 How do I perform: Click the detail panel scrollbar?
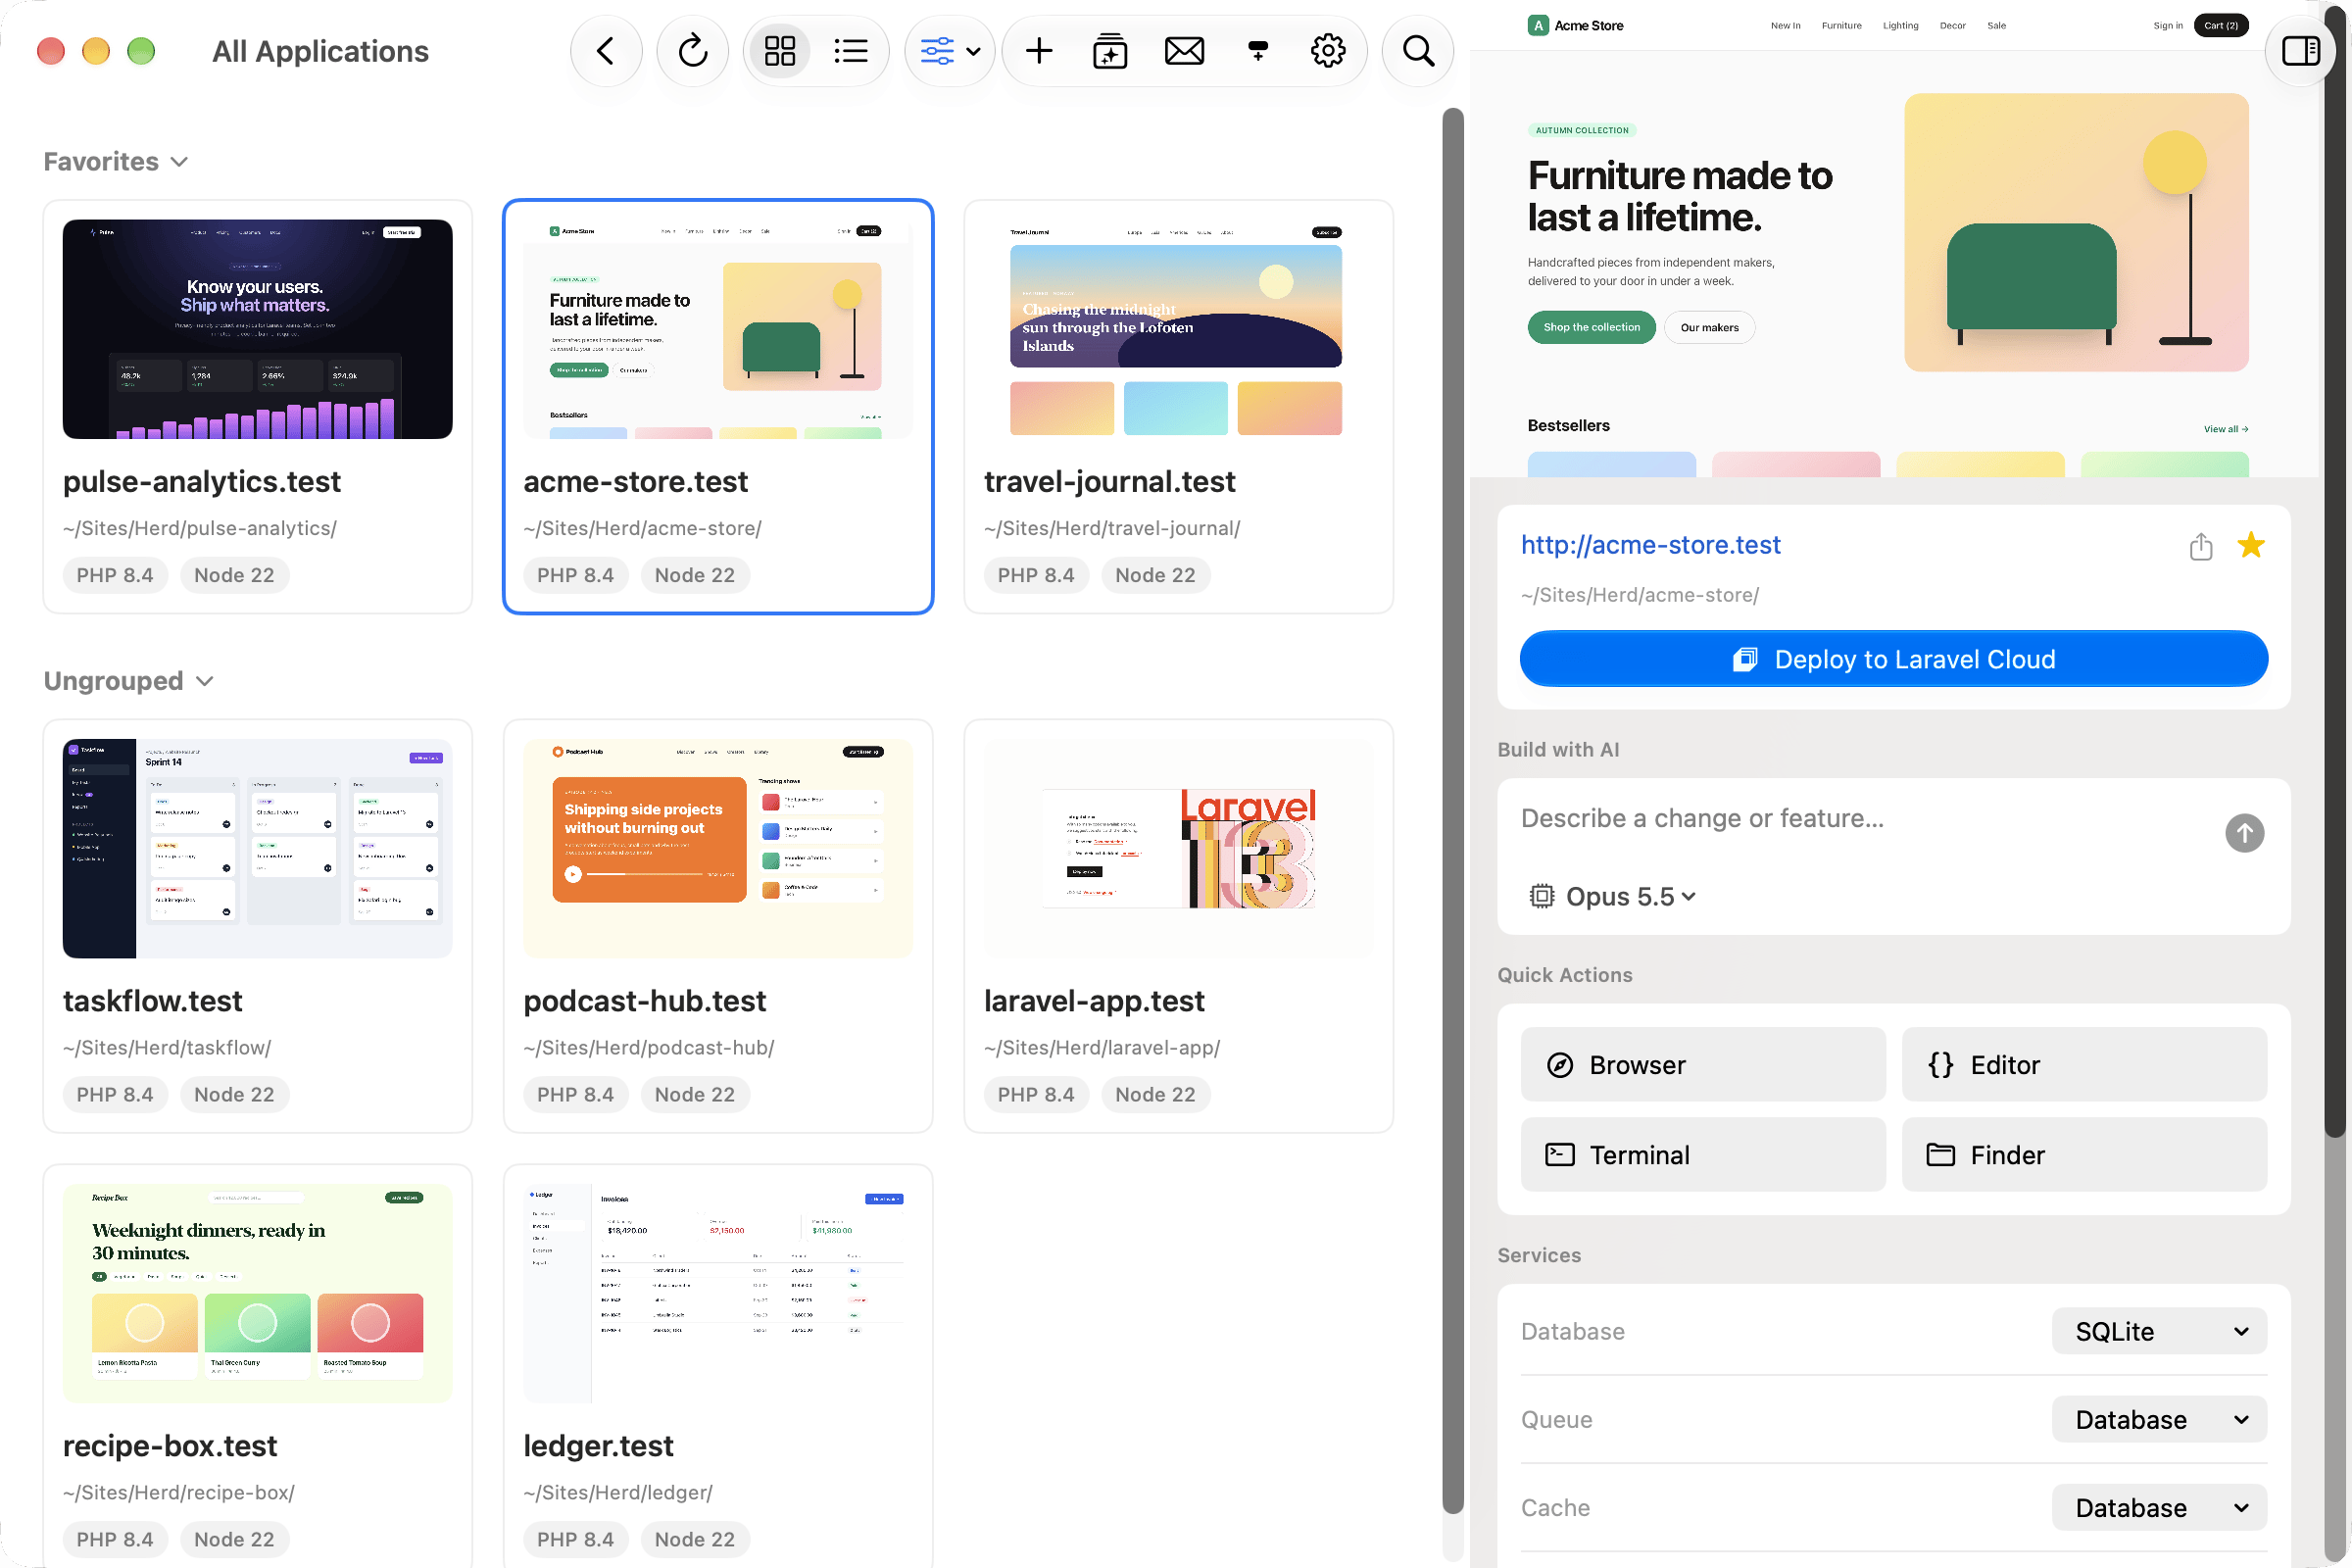pos(2334,570)
